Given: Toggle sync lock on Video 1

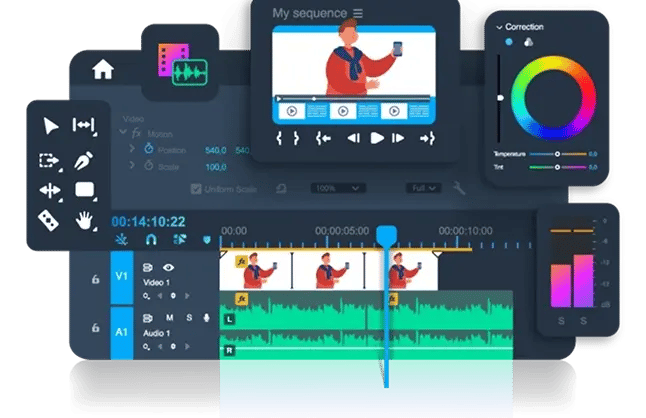Looking at the screenshot, I should coord(147,268).
